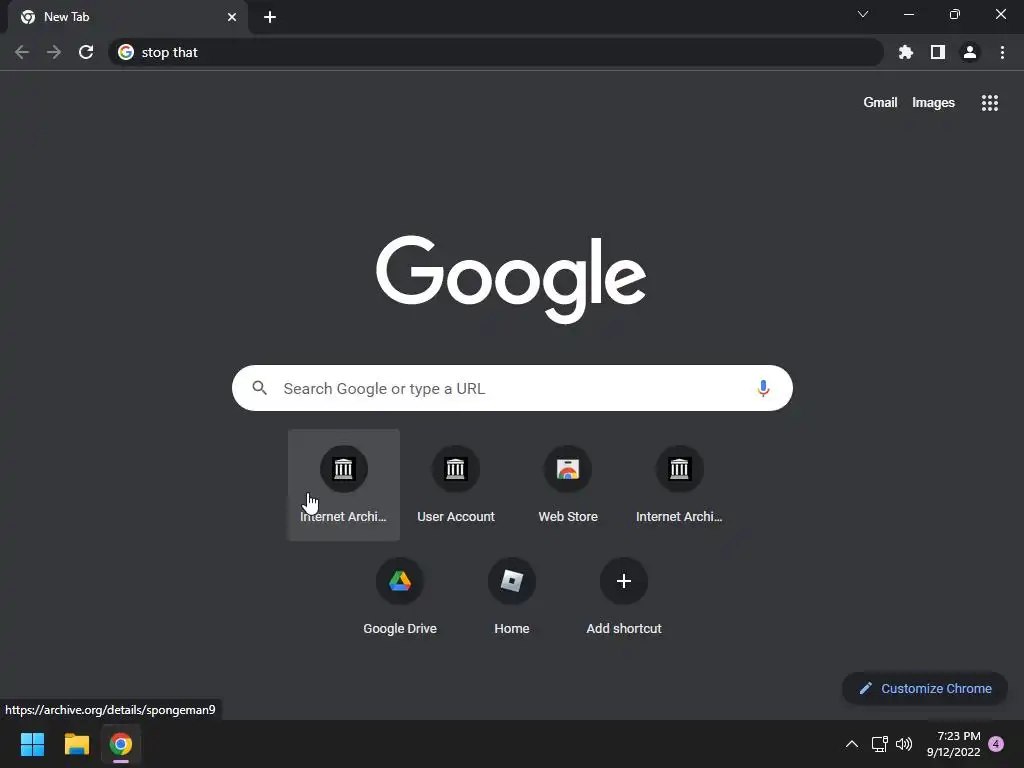
Task: Reload the current page
Action: 86,52
